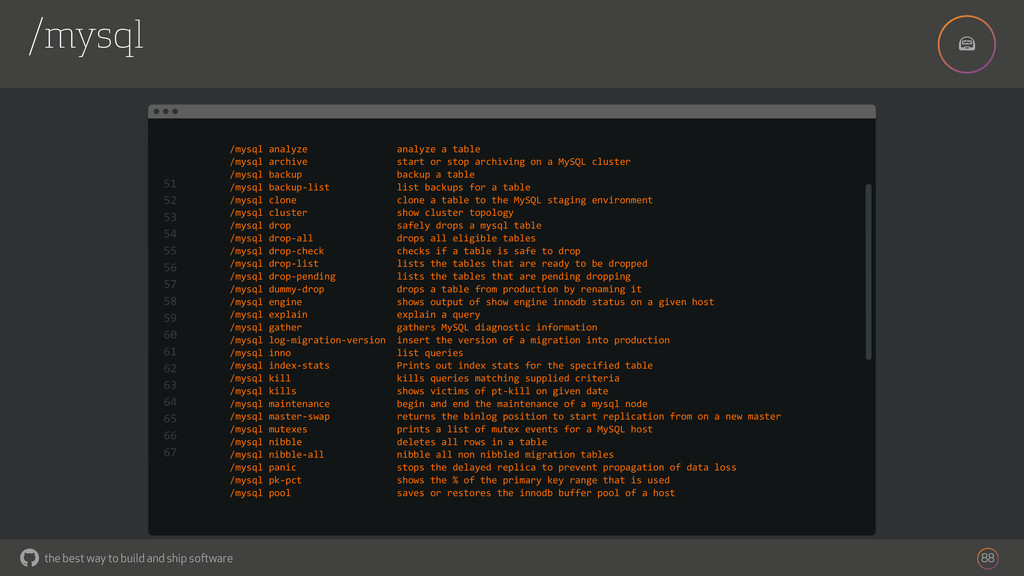Image resolution: width=1024 pixels, height=576 pixels.
Task: Click 'nibble all non nibbled migration tables'
Action: pos(505,455)
